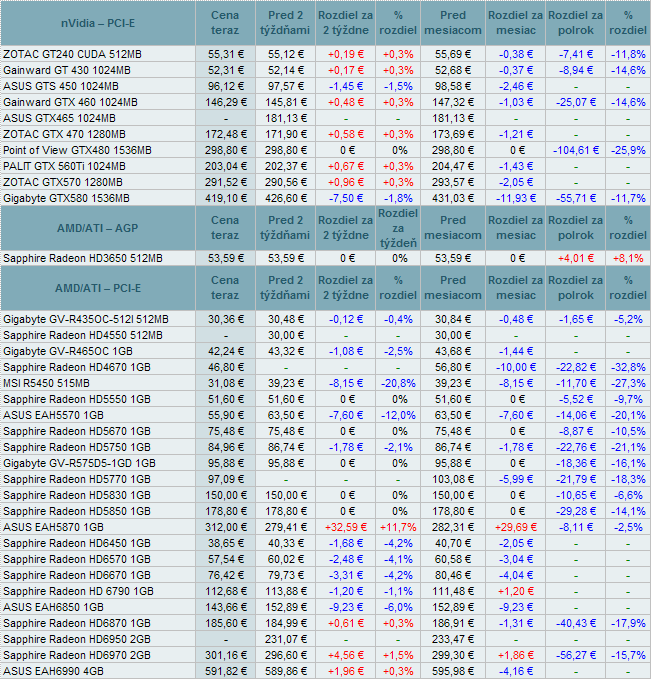651x679 pixels.
Task: Select the ZOTAC GT240 CUDA 512MB row name
Action: click(72, 55)
